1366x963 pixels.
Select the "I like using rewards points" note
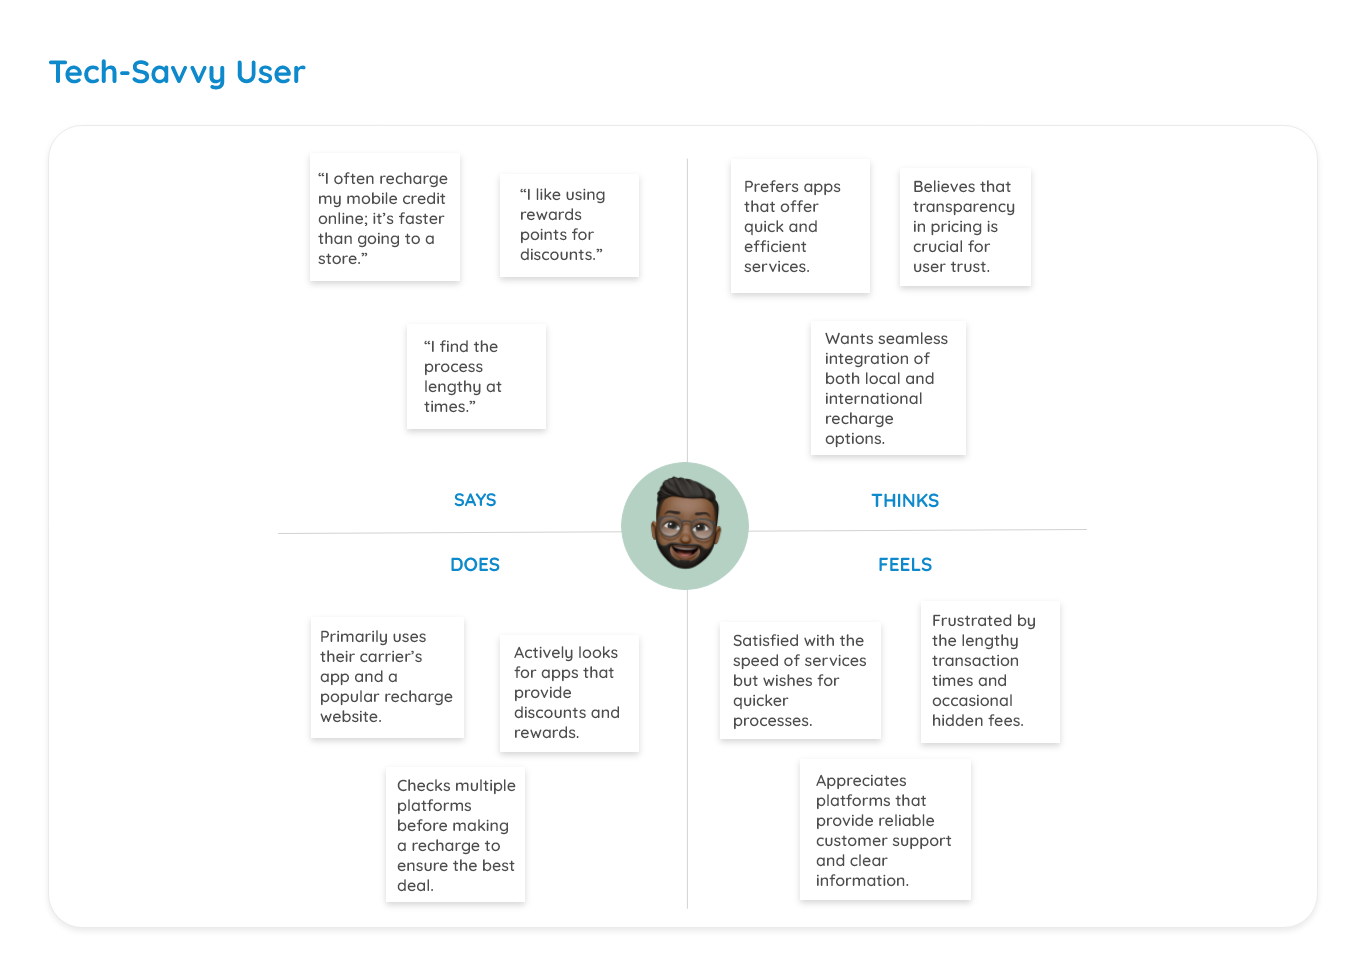tap(569, 225)
